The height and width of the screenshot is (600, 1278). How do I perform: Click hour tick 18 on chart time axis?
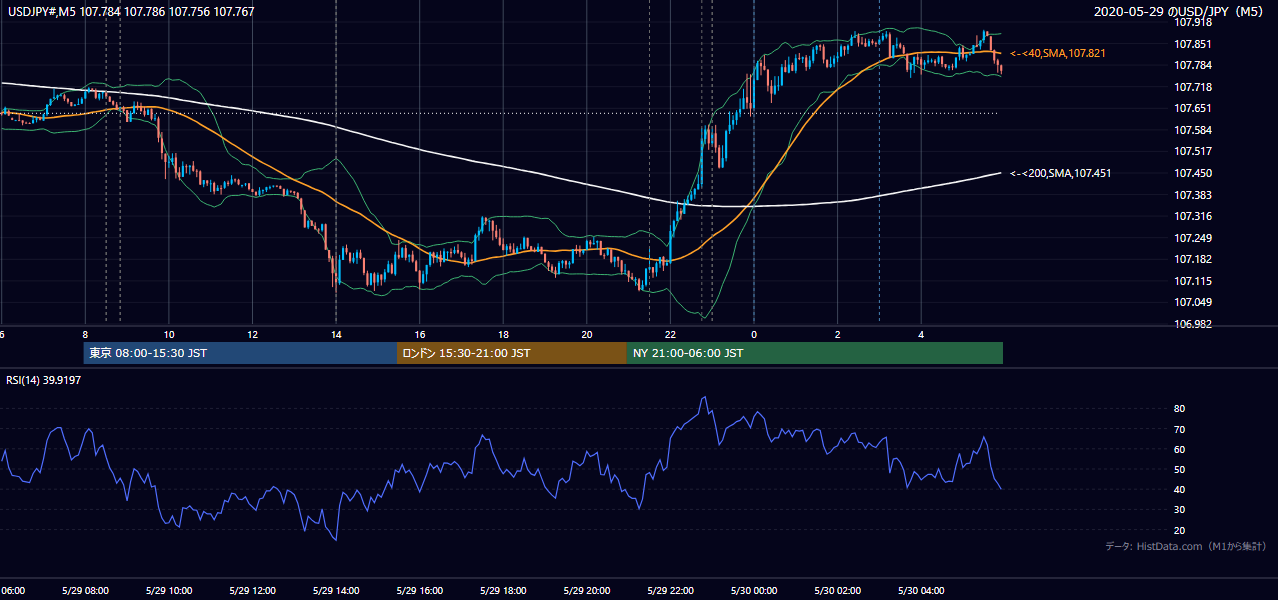503,335
